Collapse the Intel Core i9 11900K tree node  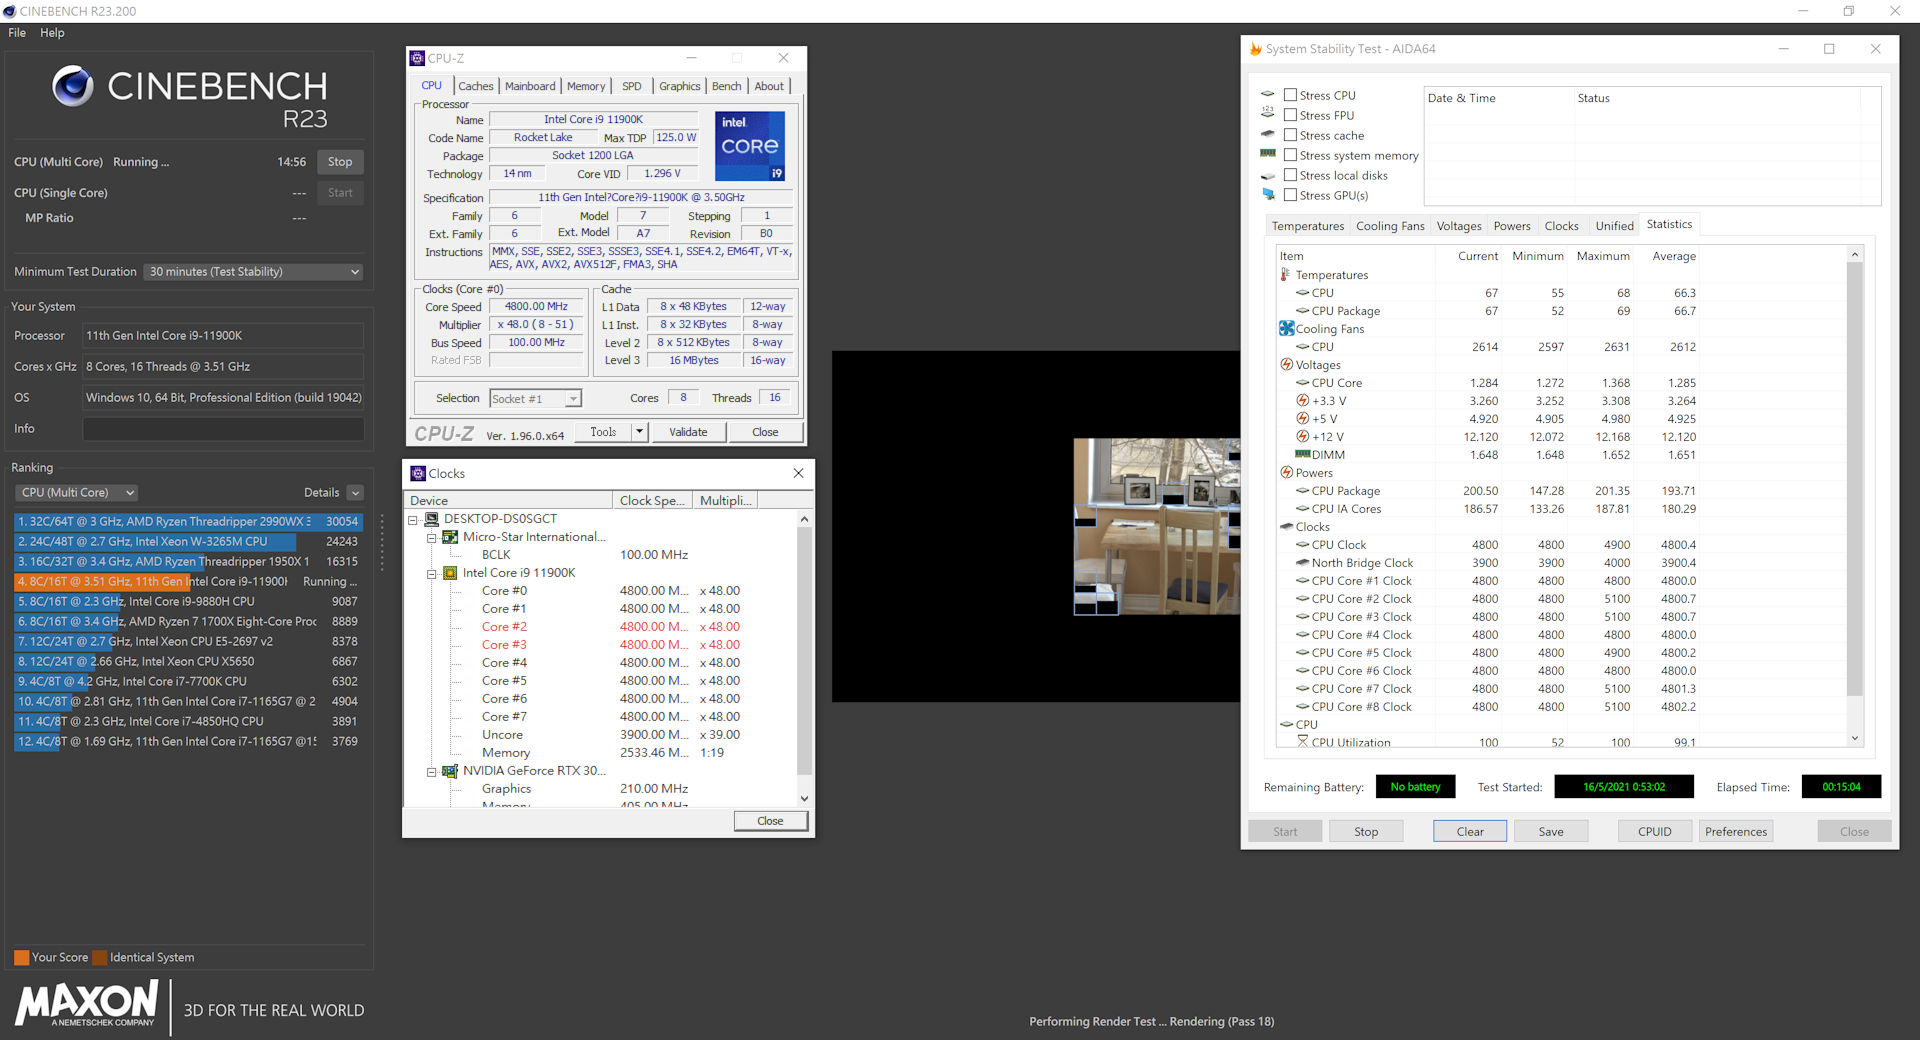click(432, 573)
